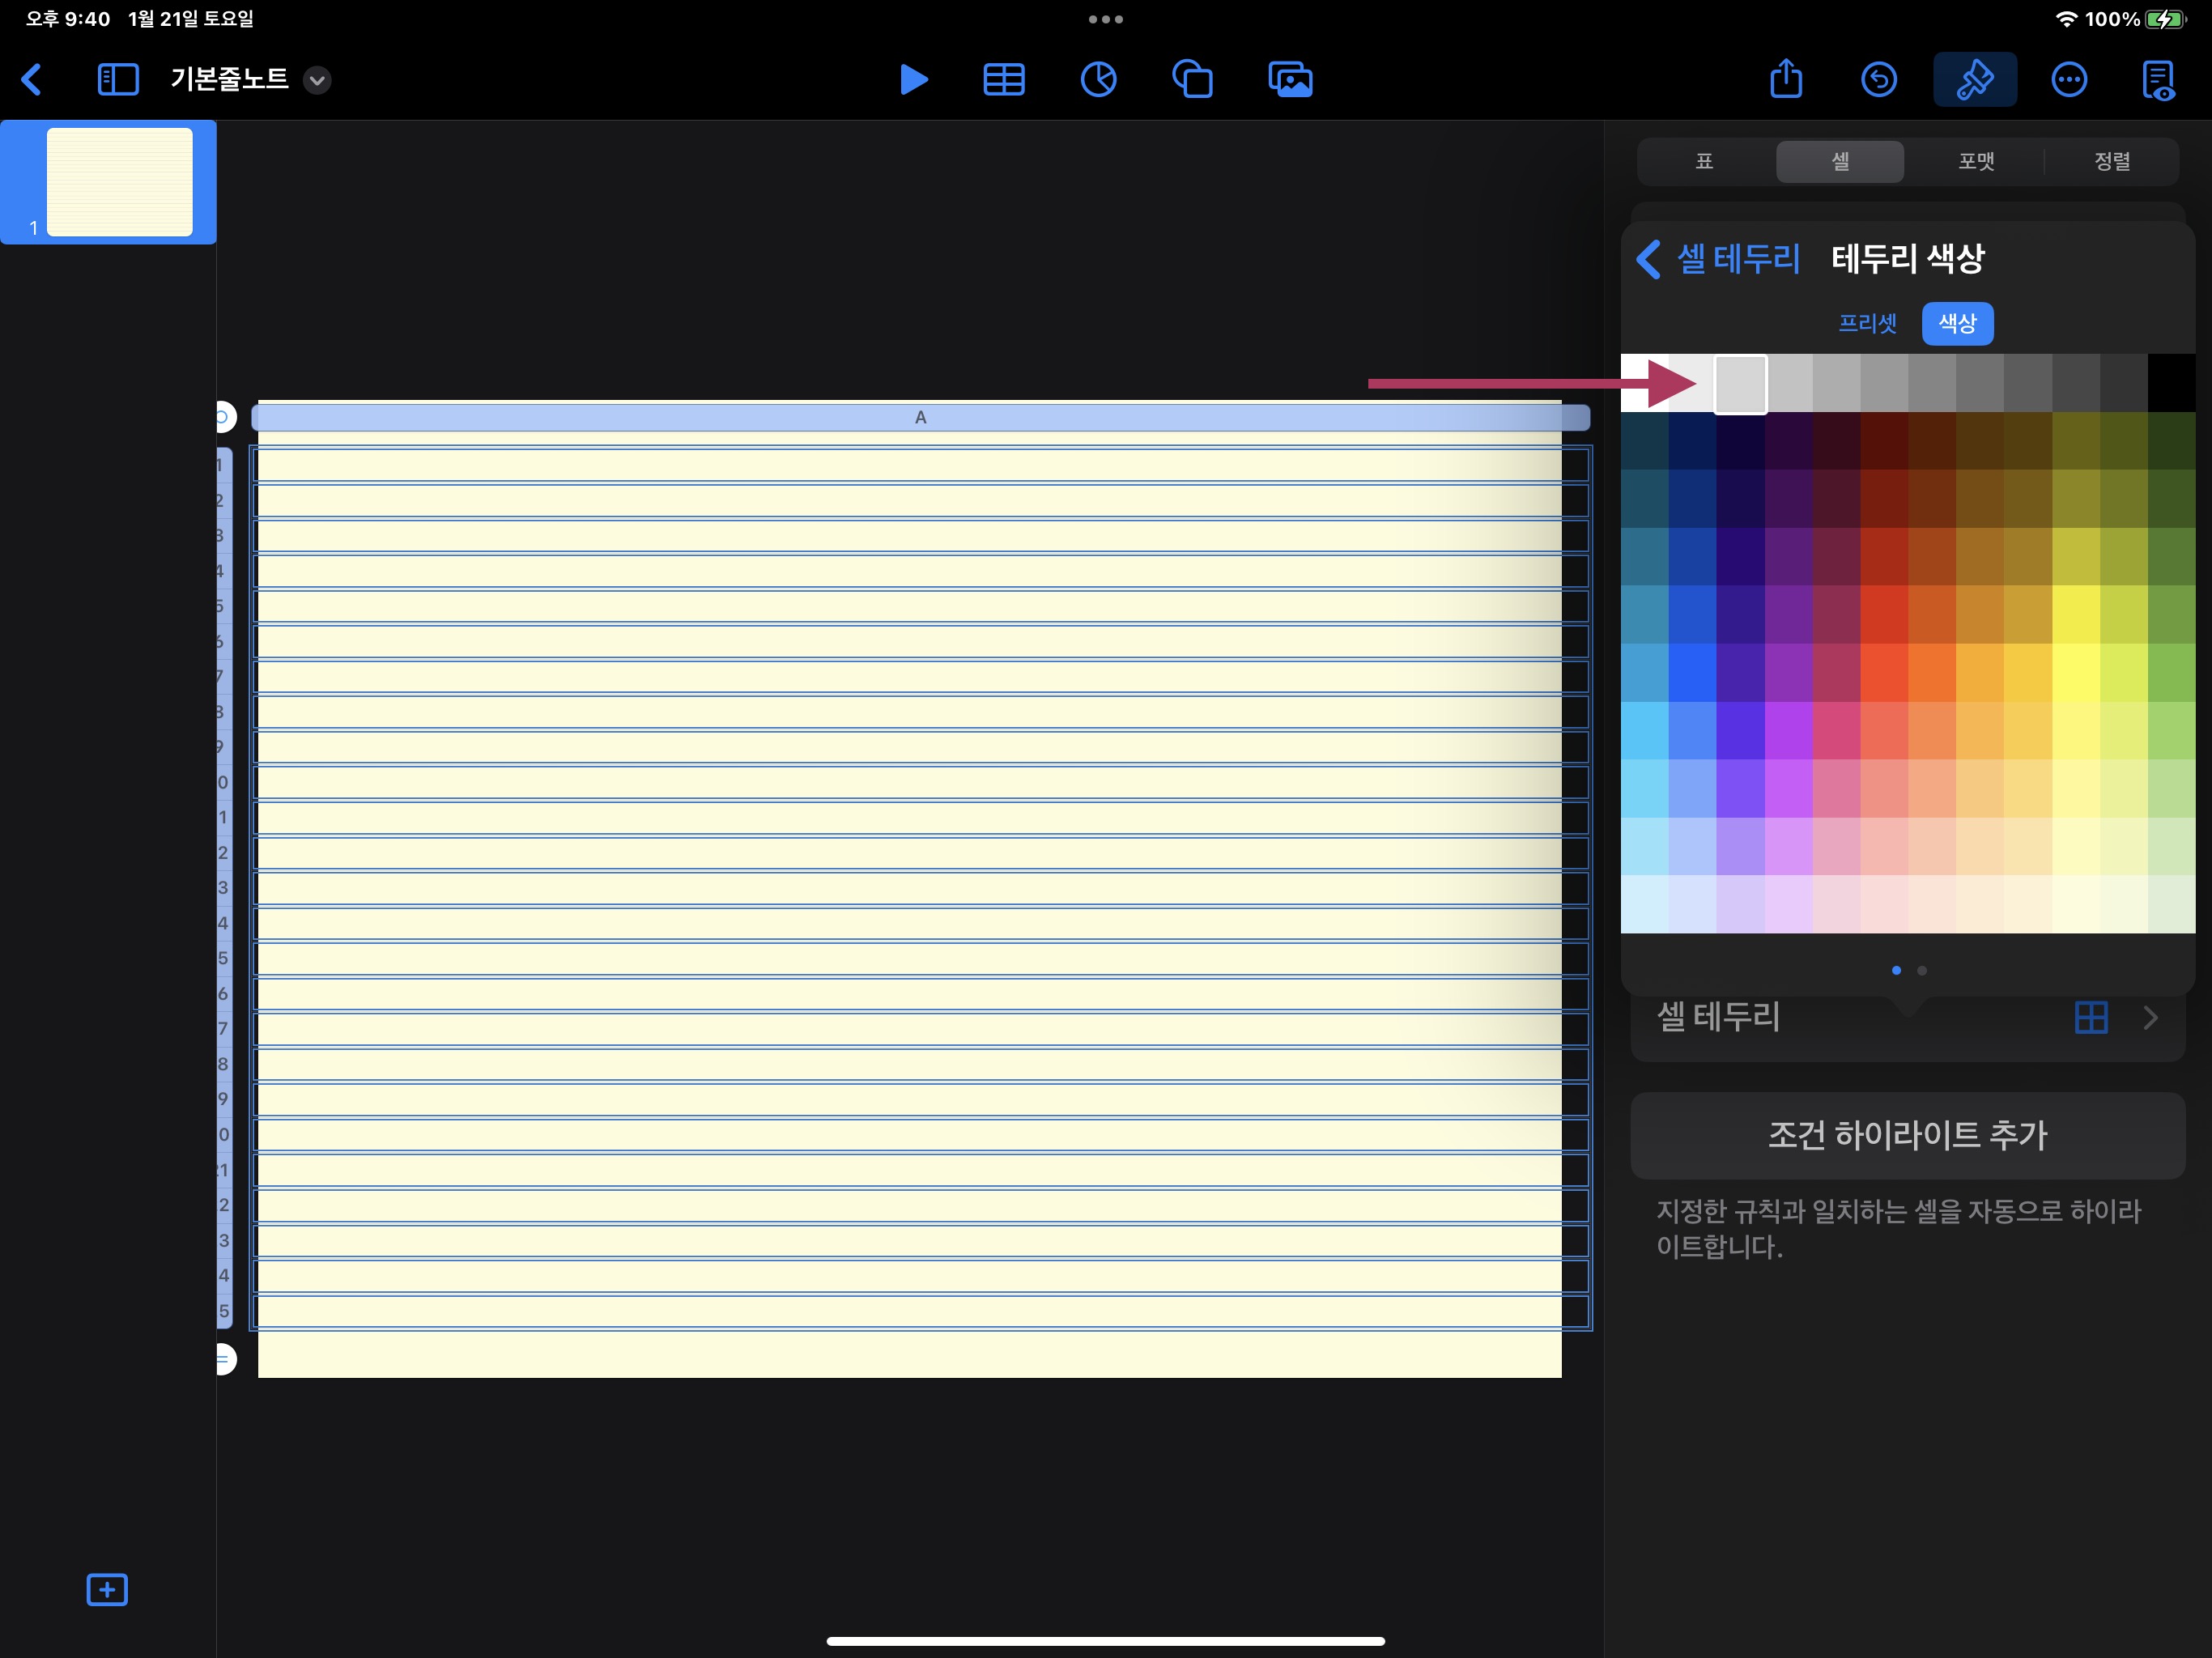Open the multitasking three-dots menu
This screenshot has height=1658, width=2212.
click(1105, 19)
